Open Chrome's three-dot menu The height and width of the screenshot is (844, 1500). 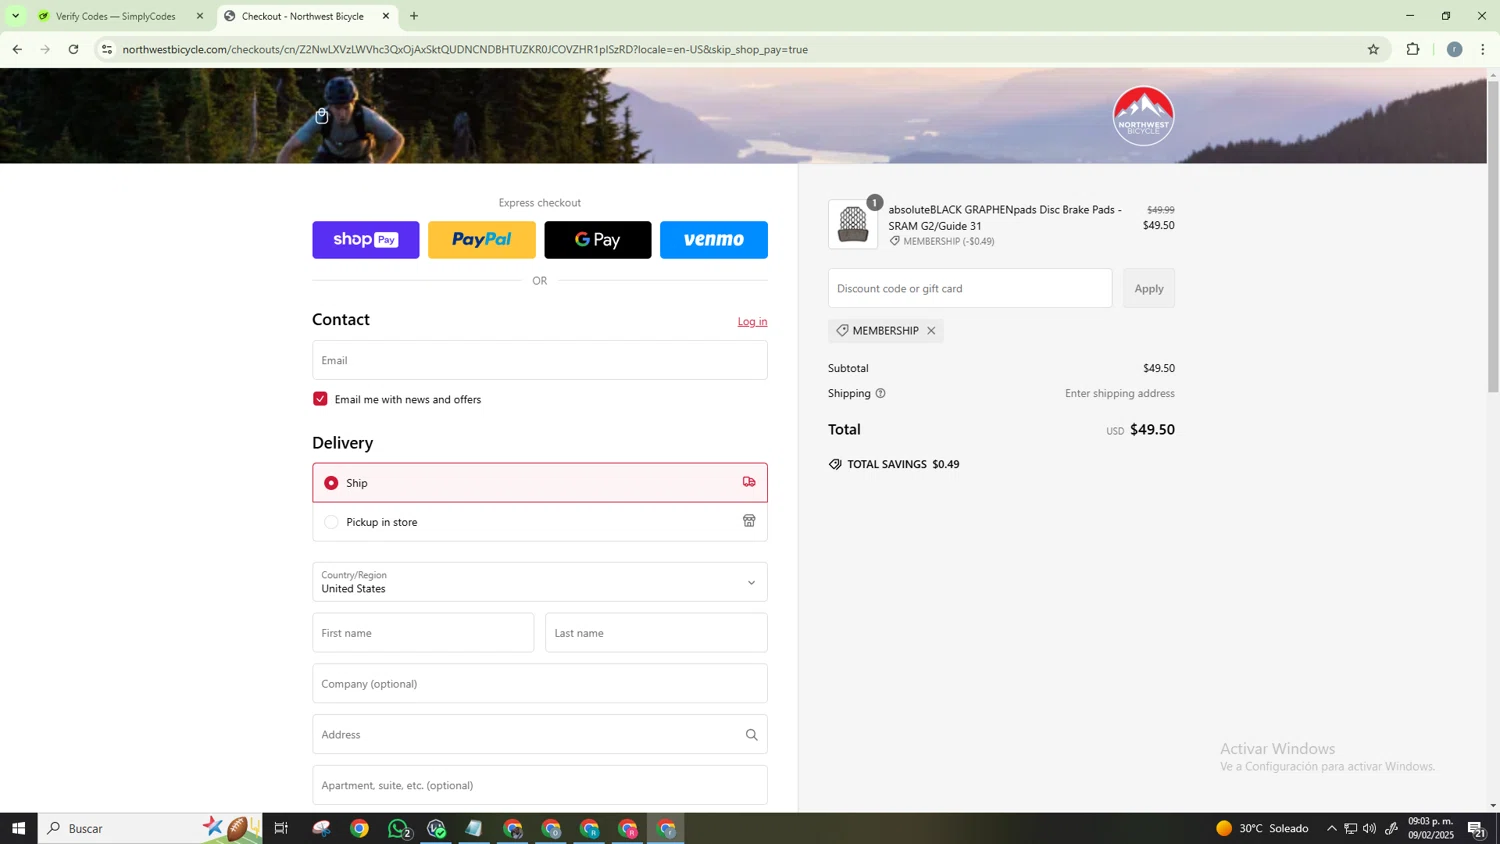[1483, 49]
